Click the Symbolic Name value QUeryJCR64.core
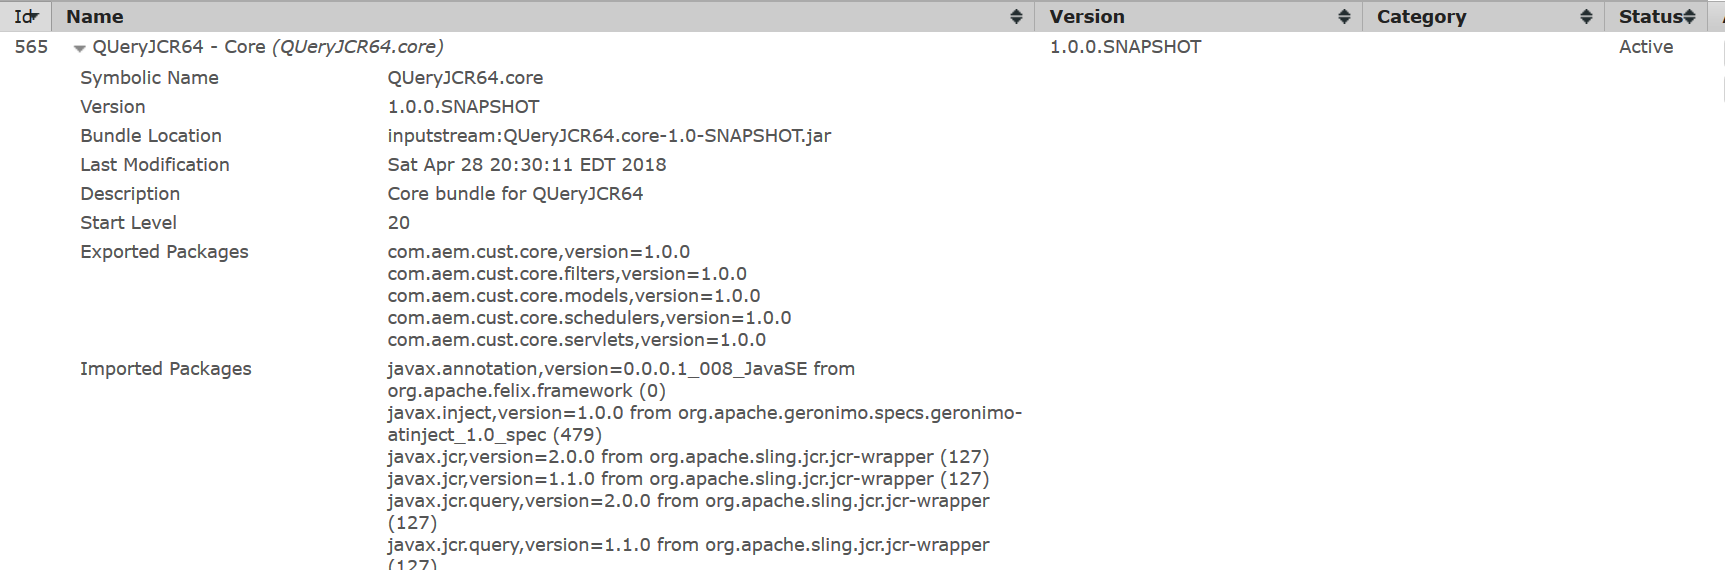Screen dimensions: 1725x570 (465, 78)
